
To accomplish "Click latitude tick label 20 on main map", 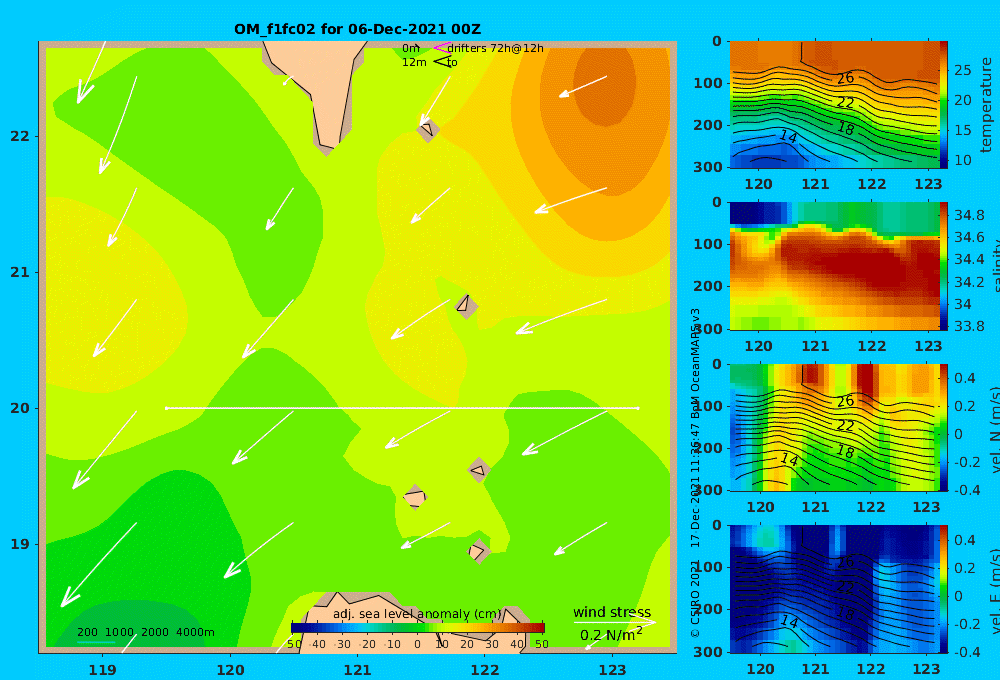I will click(20, 408).
